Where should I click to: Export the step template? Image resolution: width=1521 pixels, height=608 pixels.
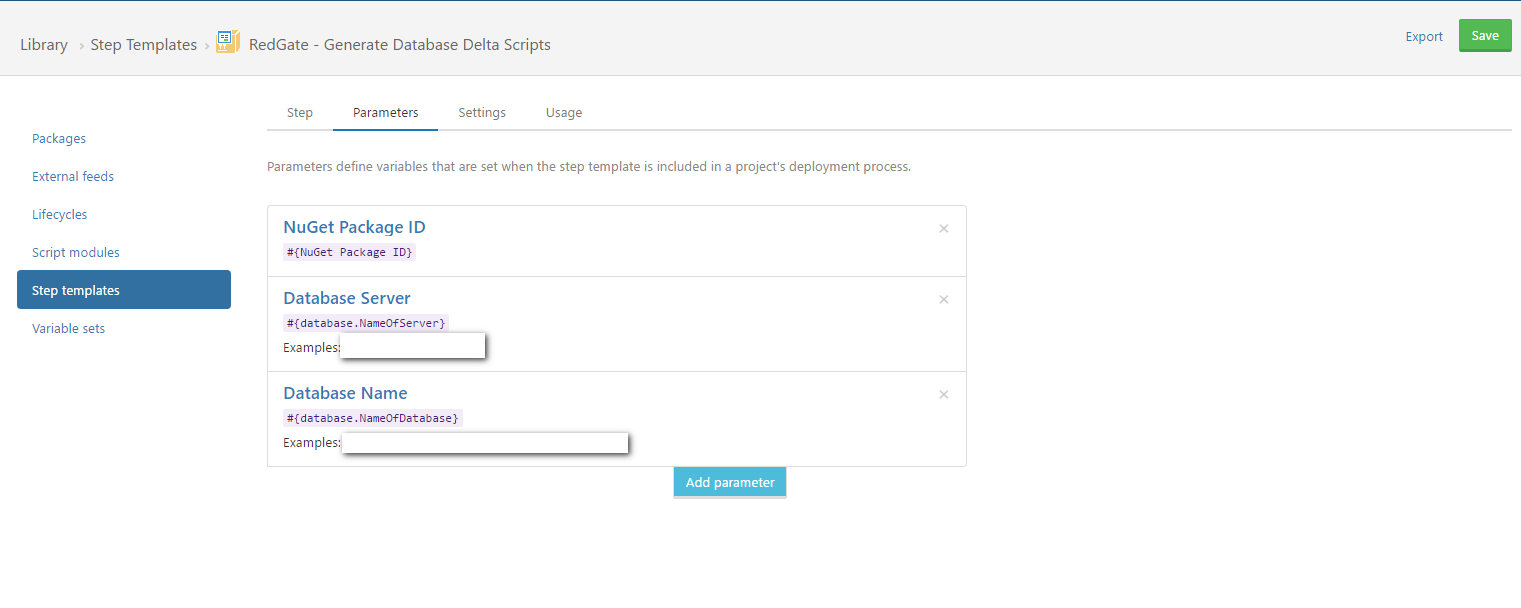(x=1424, y=37)
